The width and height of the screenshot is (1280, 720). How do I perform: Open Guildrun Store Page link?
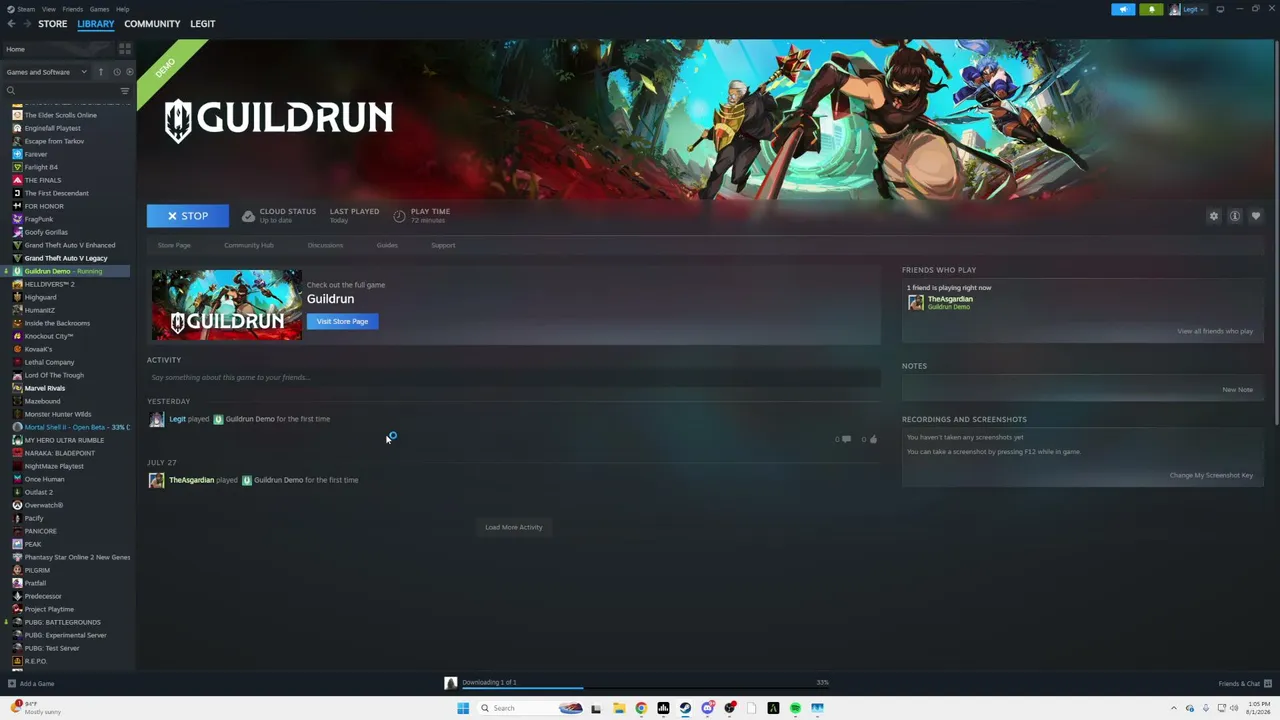[x=174, y=245]
